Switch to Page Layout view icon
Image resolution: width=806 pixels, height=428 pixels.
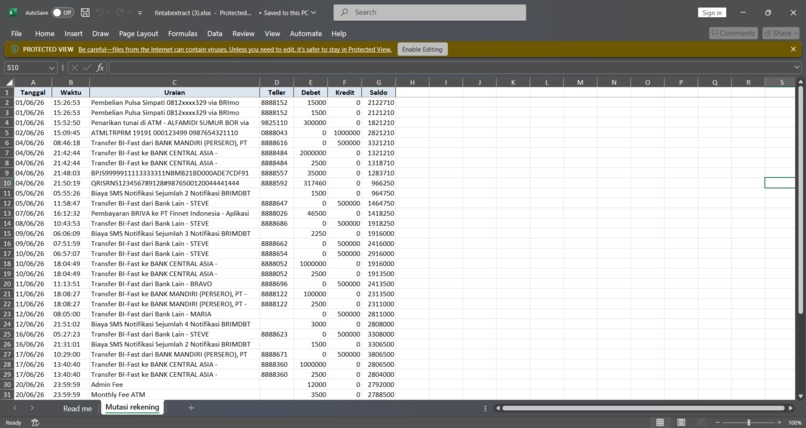(681, 422)
